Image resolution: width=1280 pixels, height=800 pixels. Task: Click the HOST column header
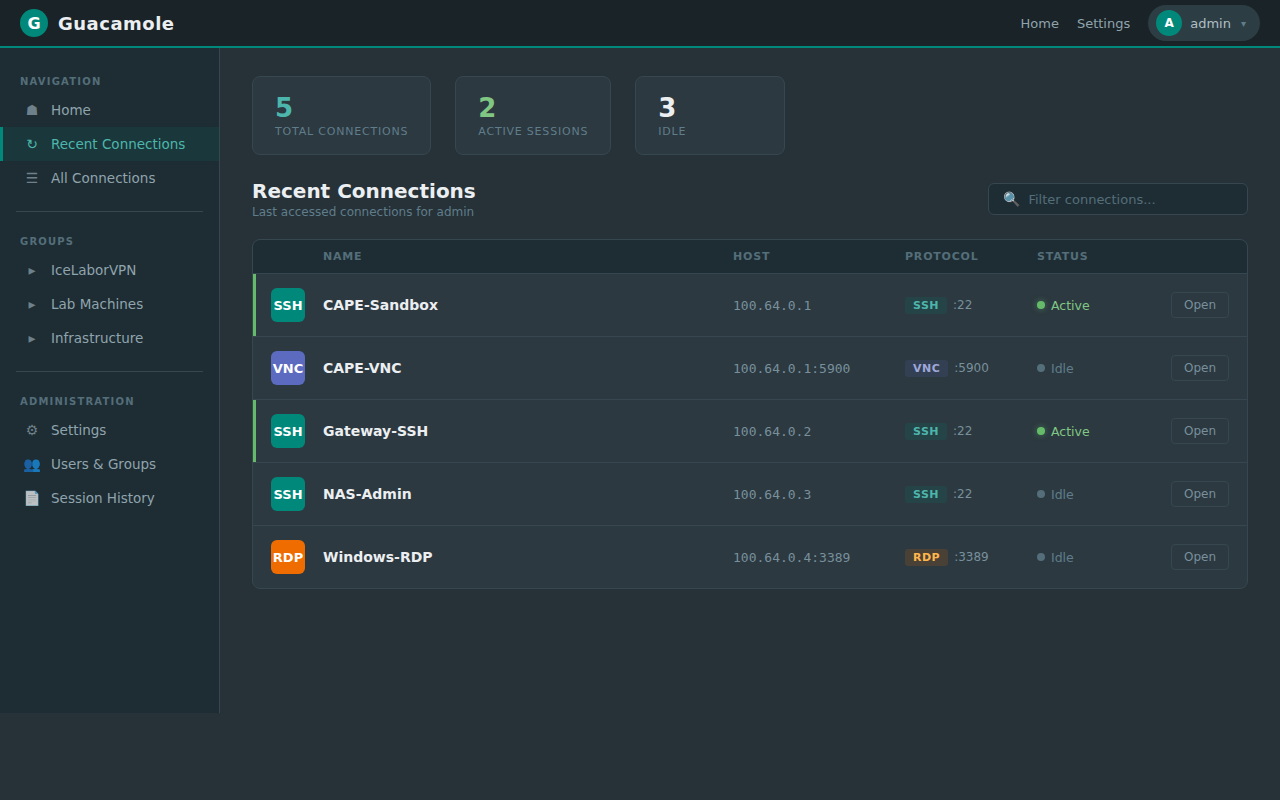tap(751, 256)
